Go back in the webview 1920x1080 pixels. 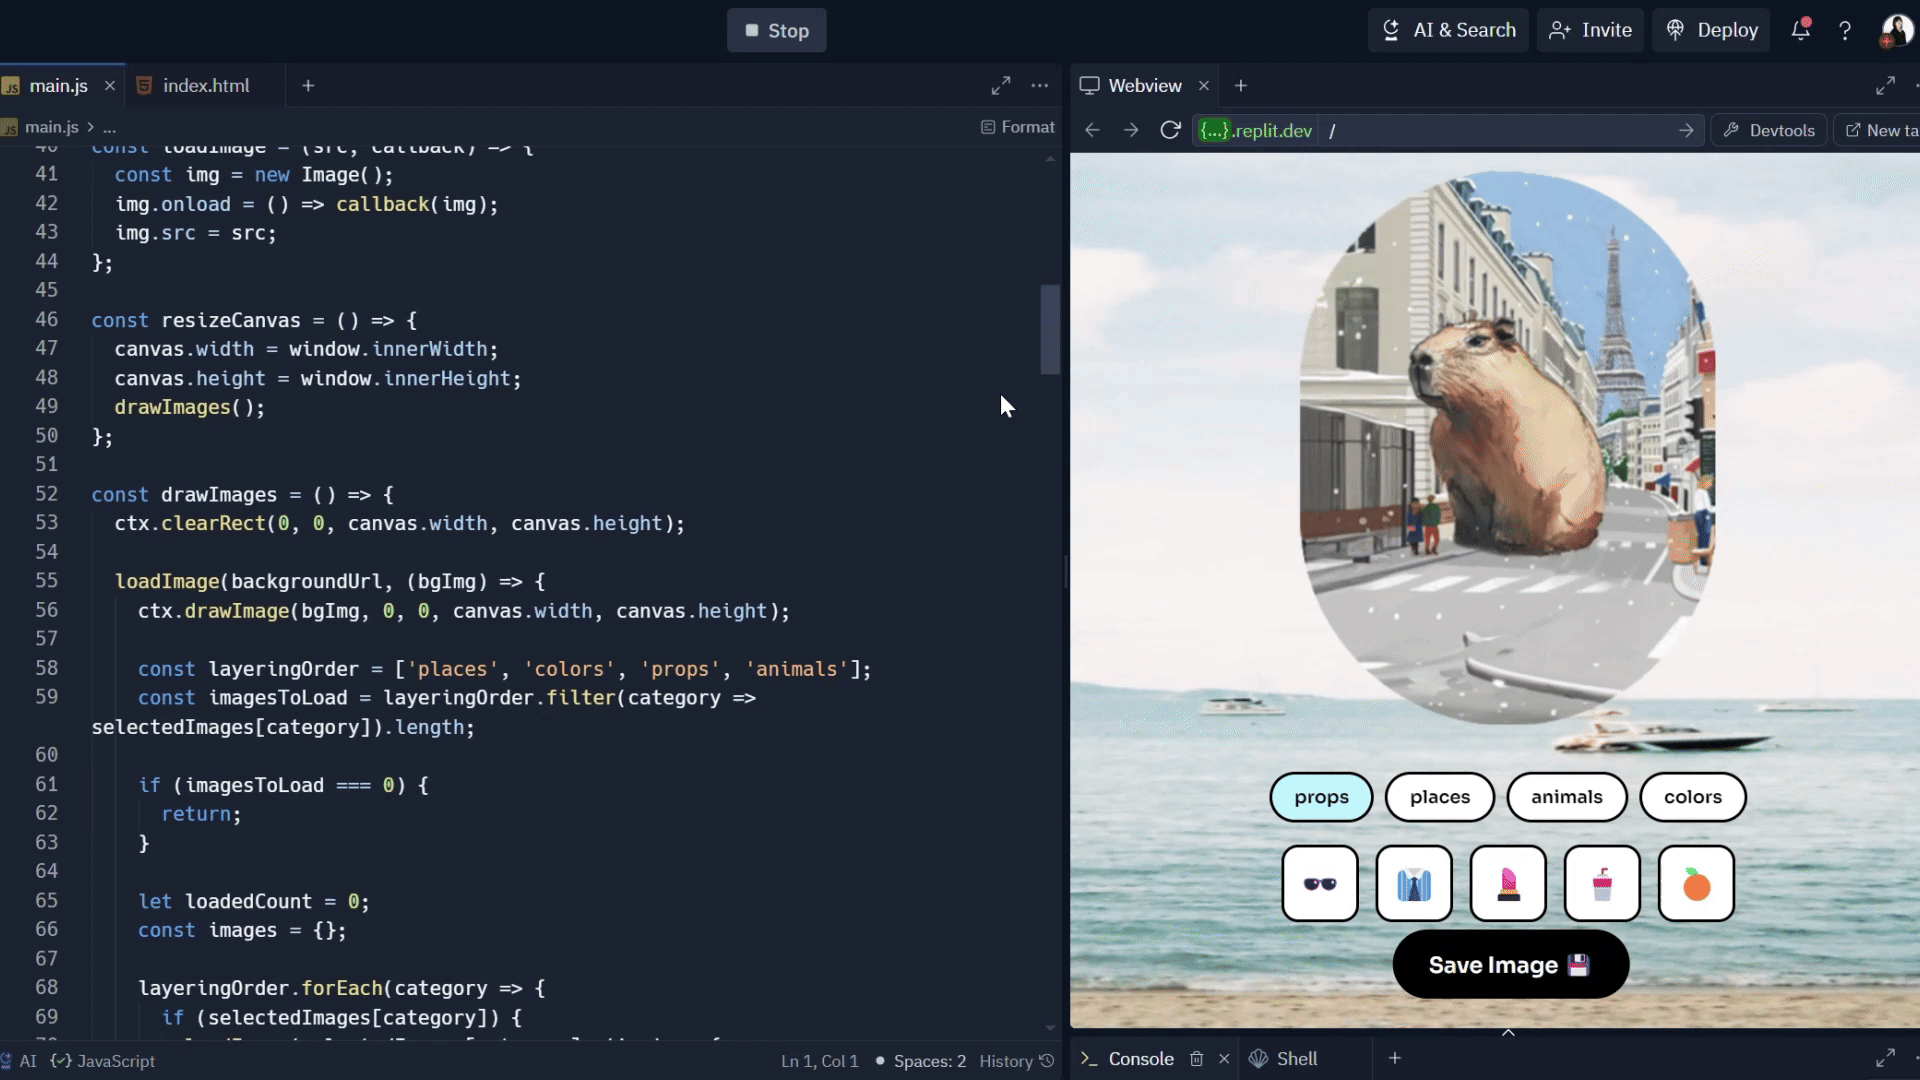coord(1092,130)
